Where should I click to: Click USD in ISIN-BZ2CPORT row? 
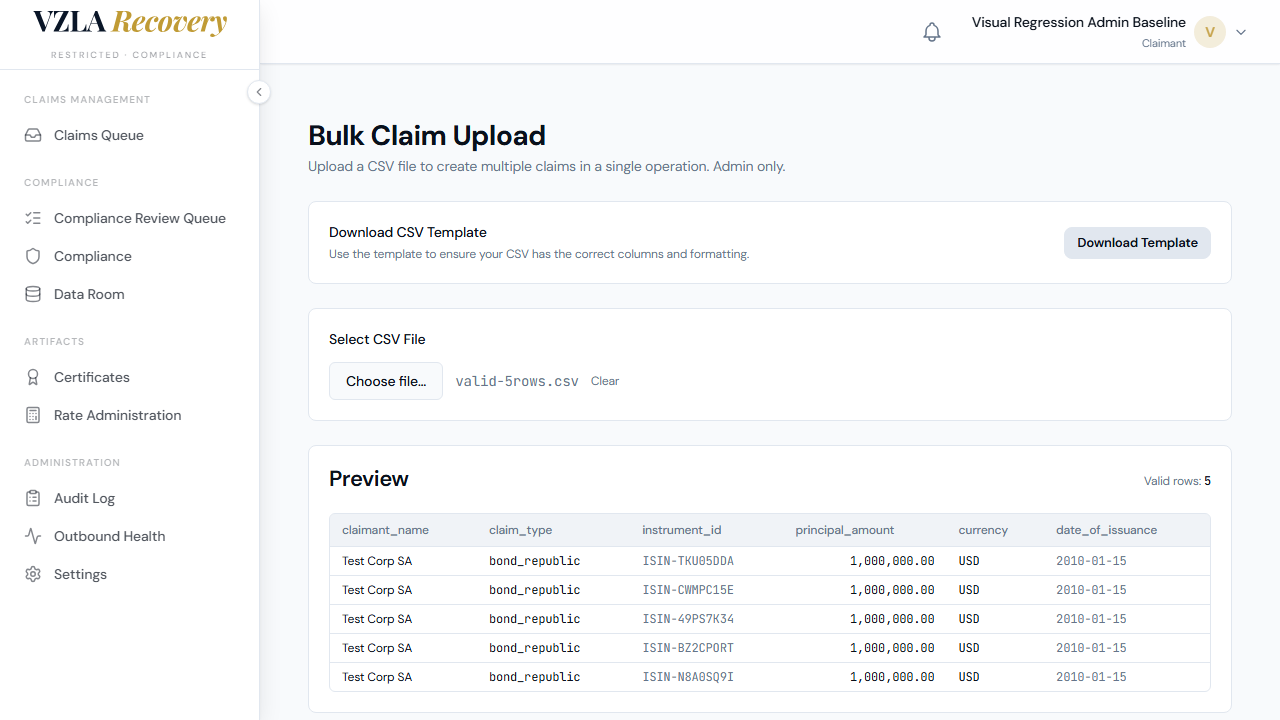969,648
